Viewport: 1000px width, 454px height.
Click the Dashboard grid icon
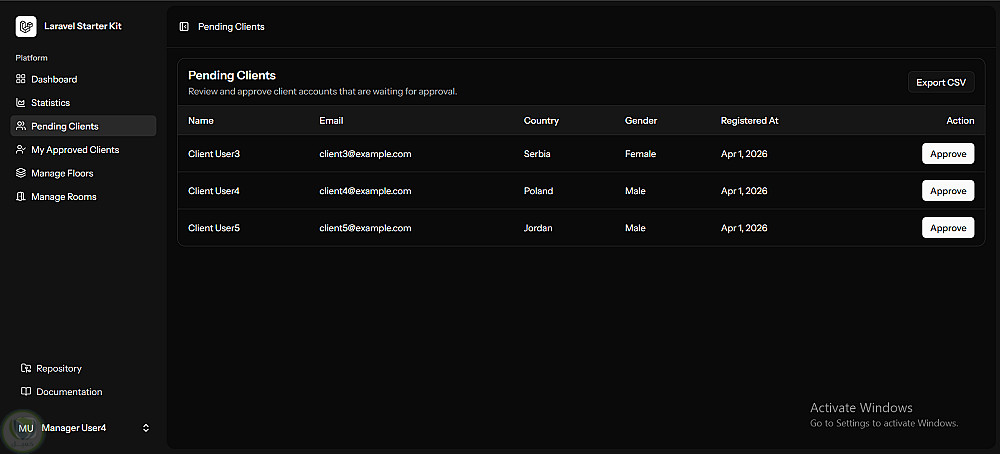point(21,79)
